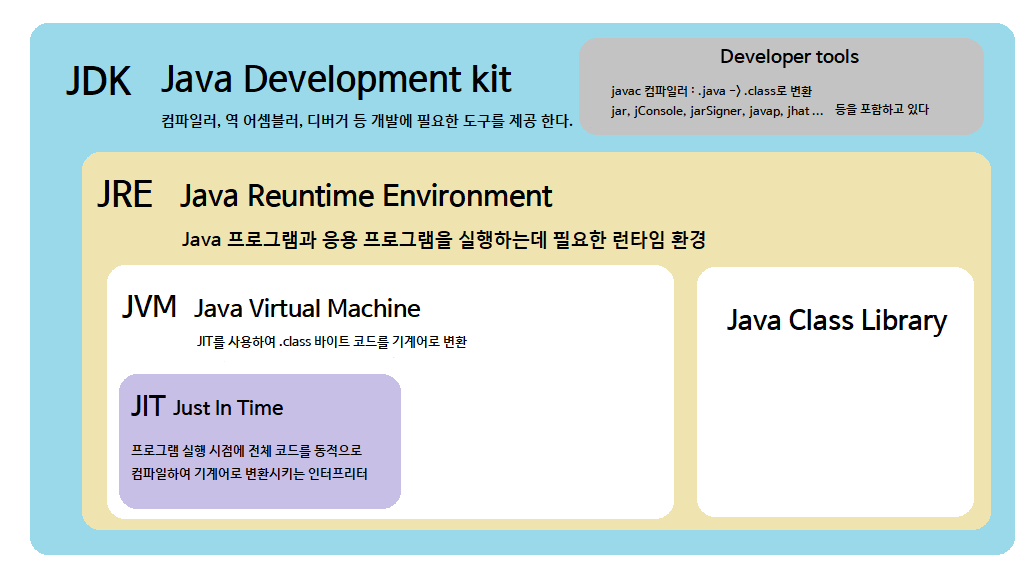Click the "JIT" abbreviation in the purple box
Viewport: 1033px width, 572px height.
pyautogui.click(x=148, y=407)
